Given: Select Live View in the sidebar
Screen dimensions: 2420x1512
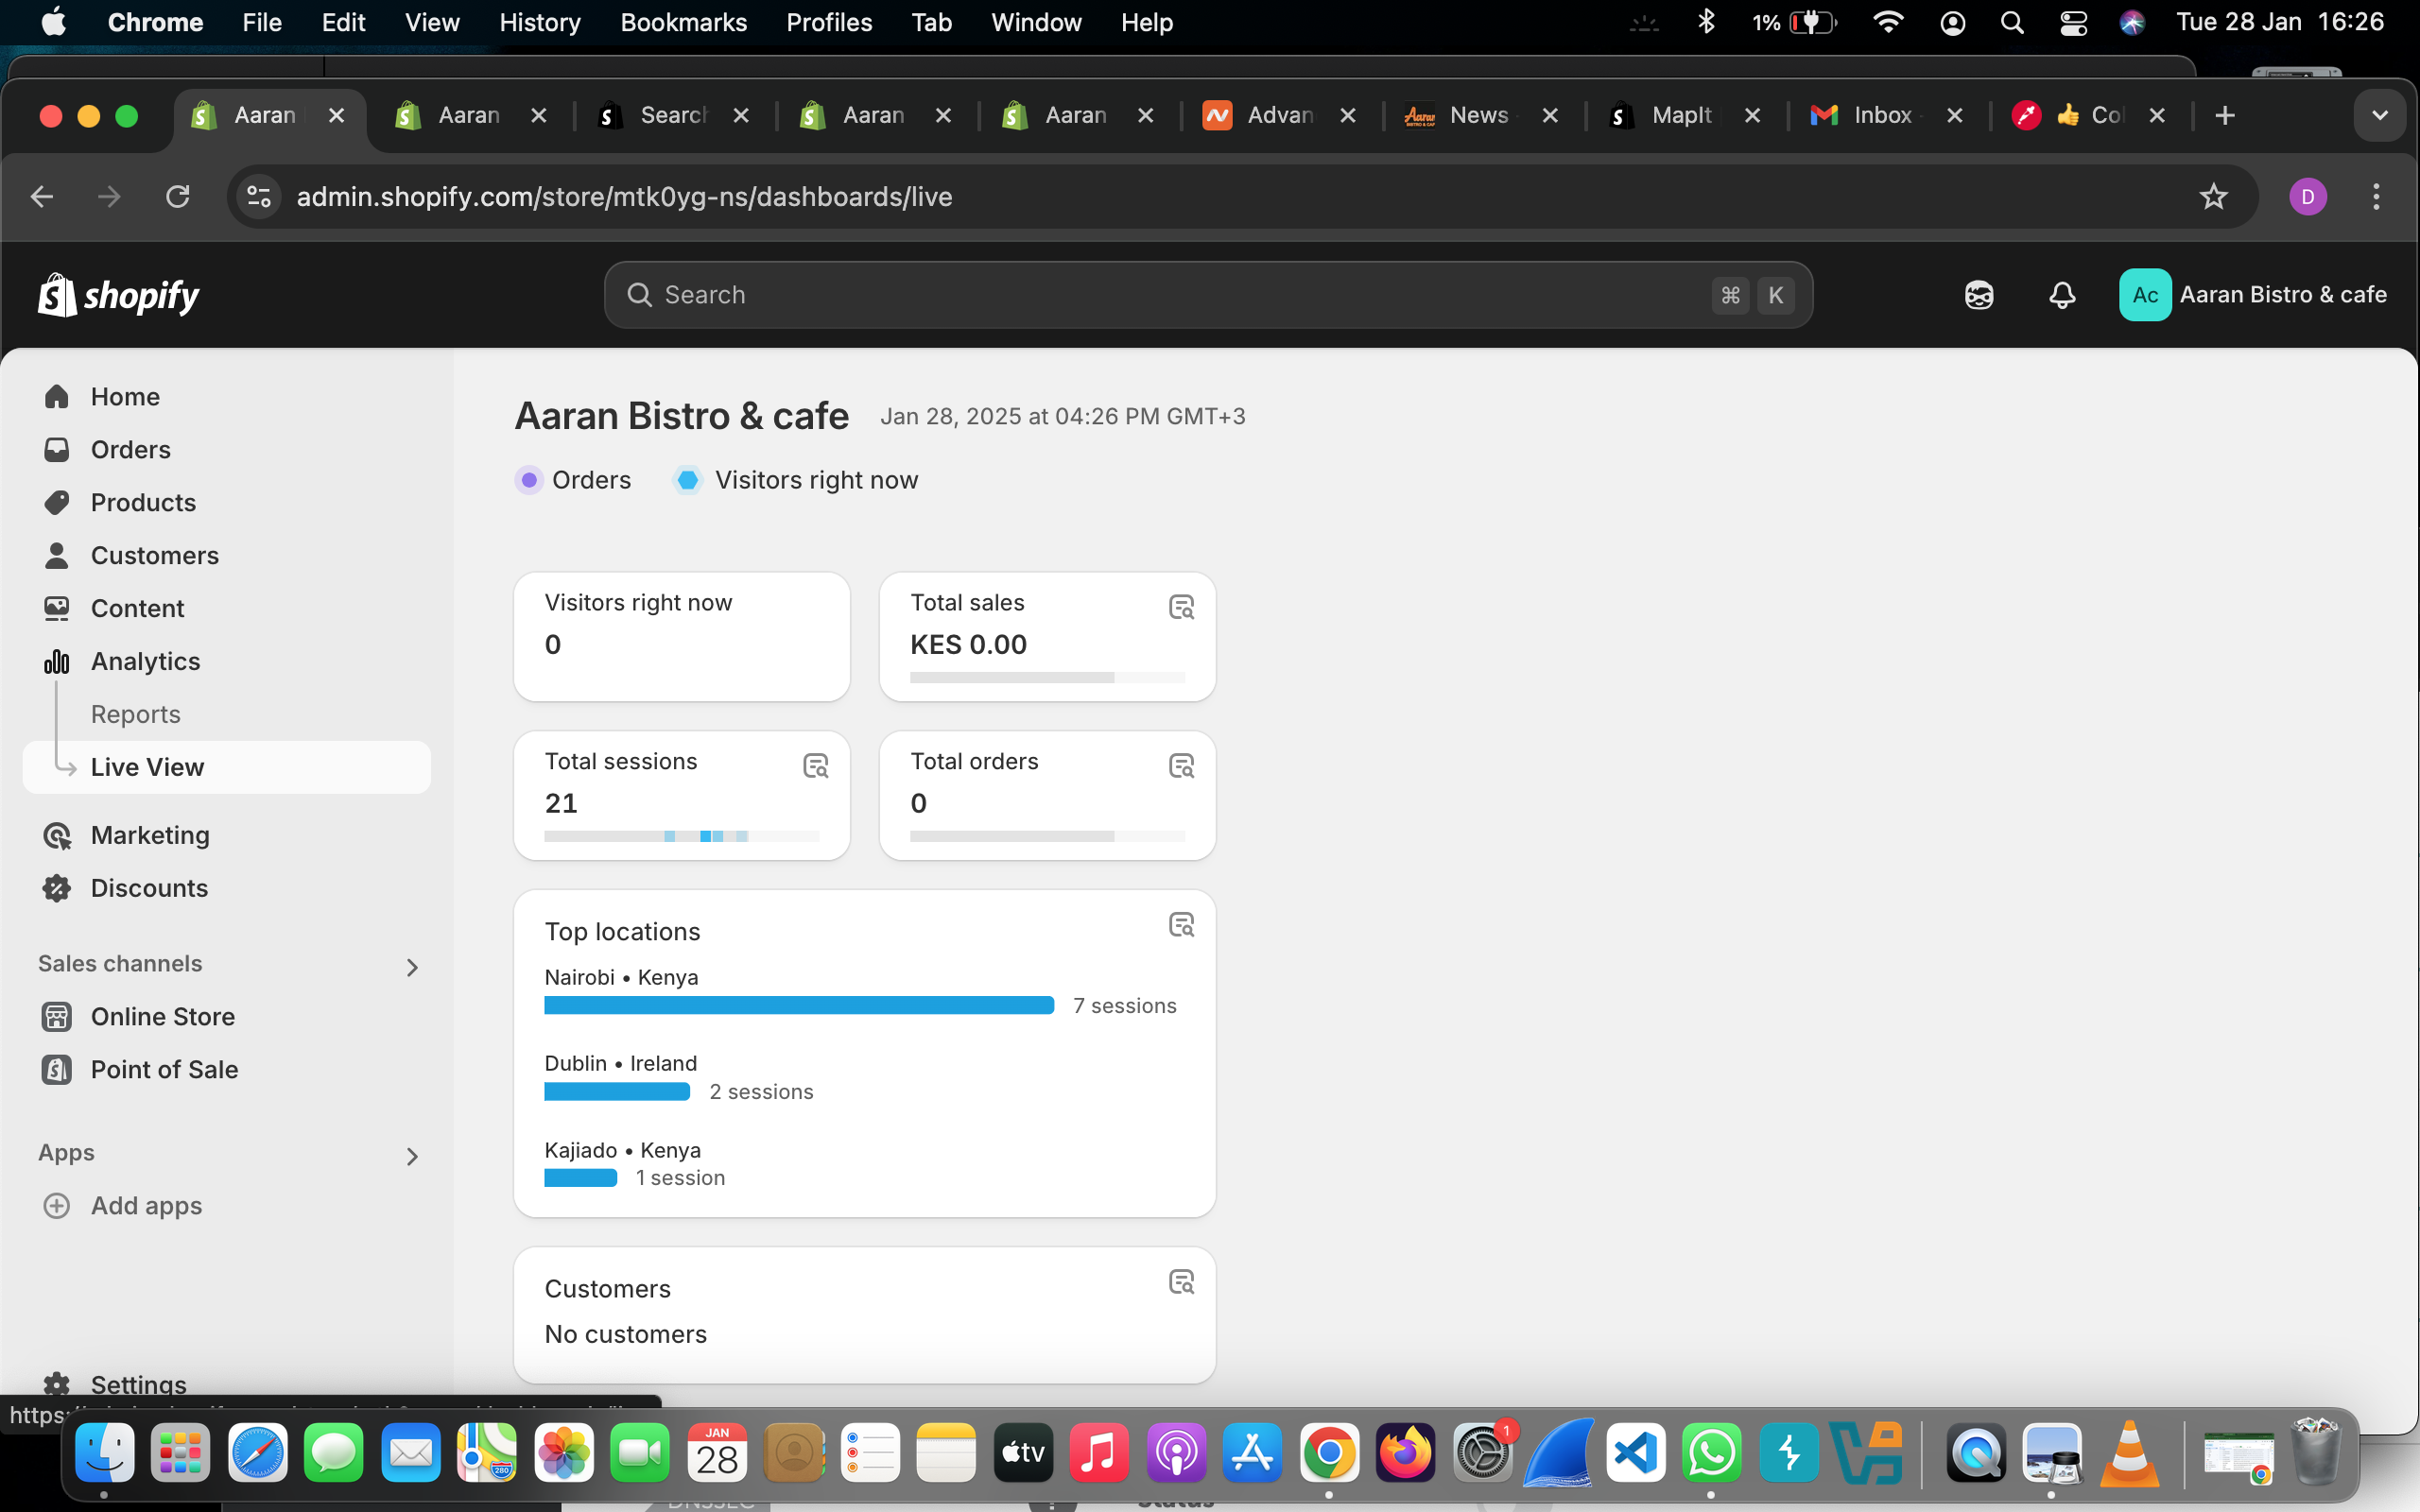Looking at the screenshot, I should pos(227,767).
